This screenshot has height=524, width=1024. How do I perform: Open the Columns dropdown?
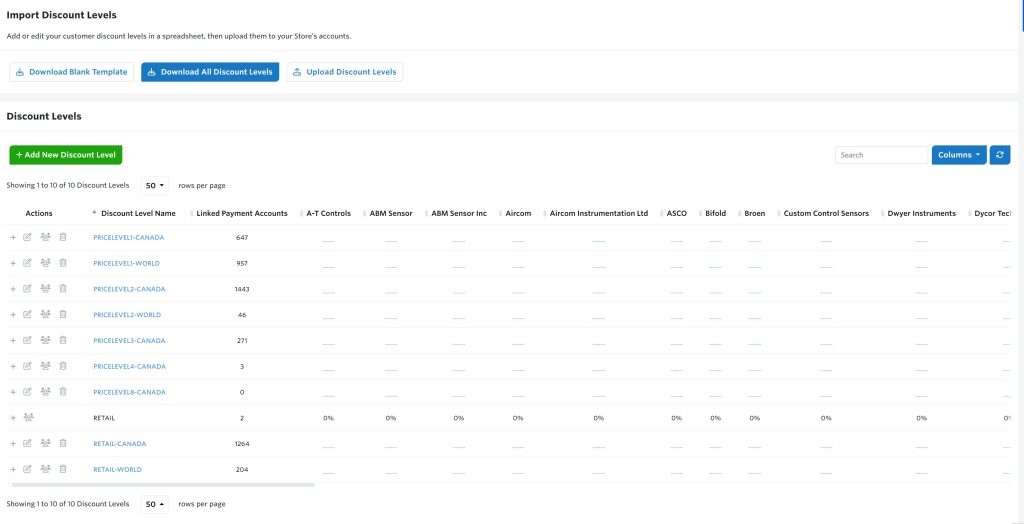click(x=959, y=155)
